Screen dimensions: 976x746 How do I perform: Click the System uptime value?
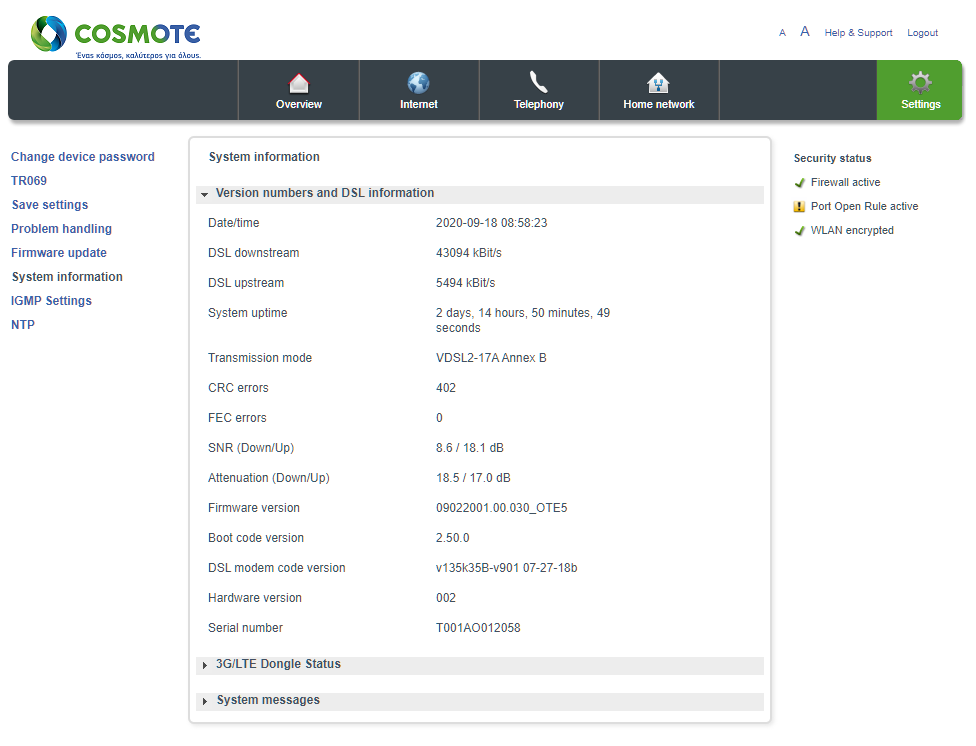(x=523, y=320)
